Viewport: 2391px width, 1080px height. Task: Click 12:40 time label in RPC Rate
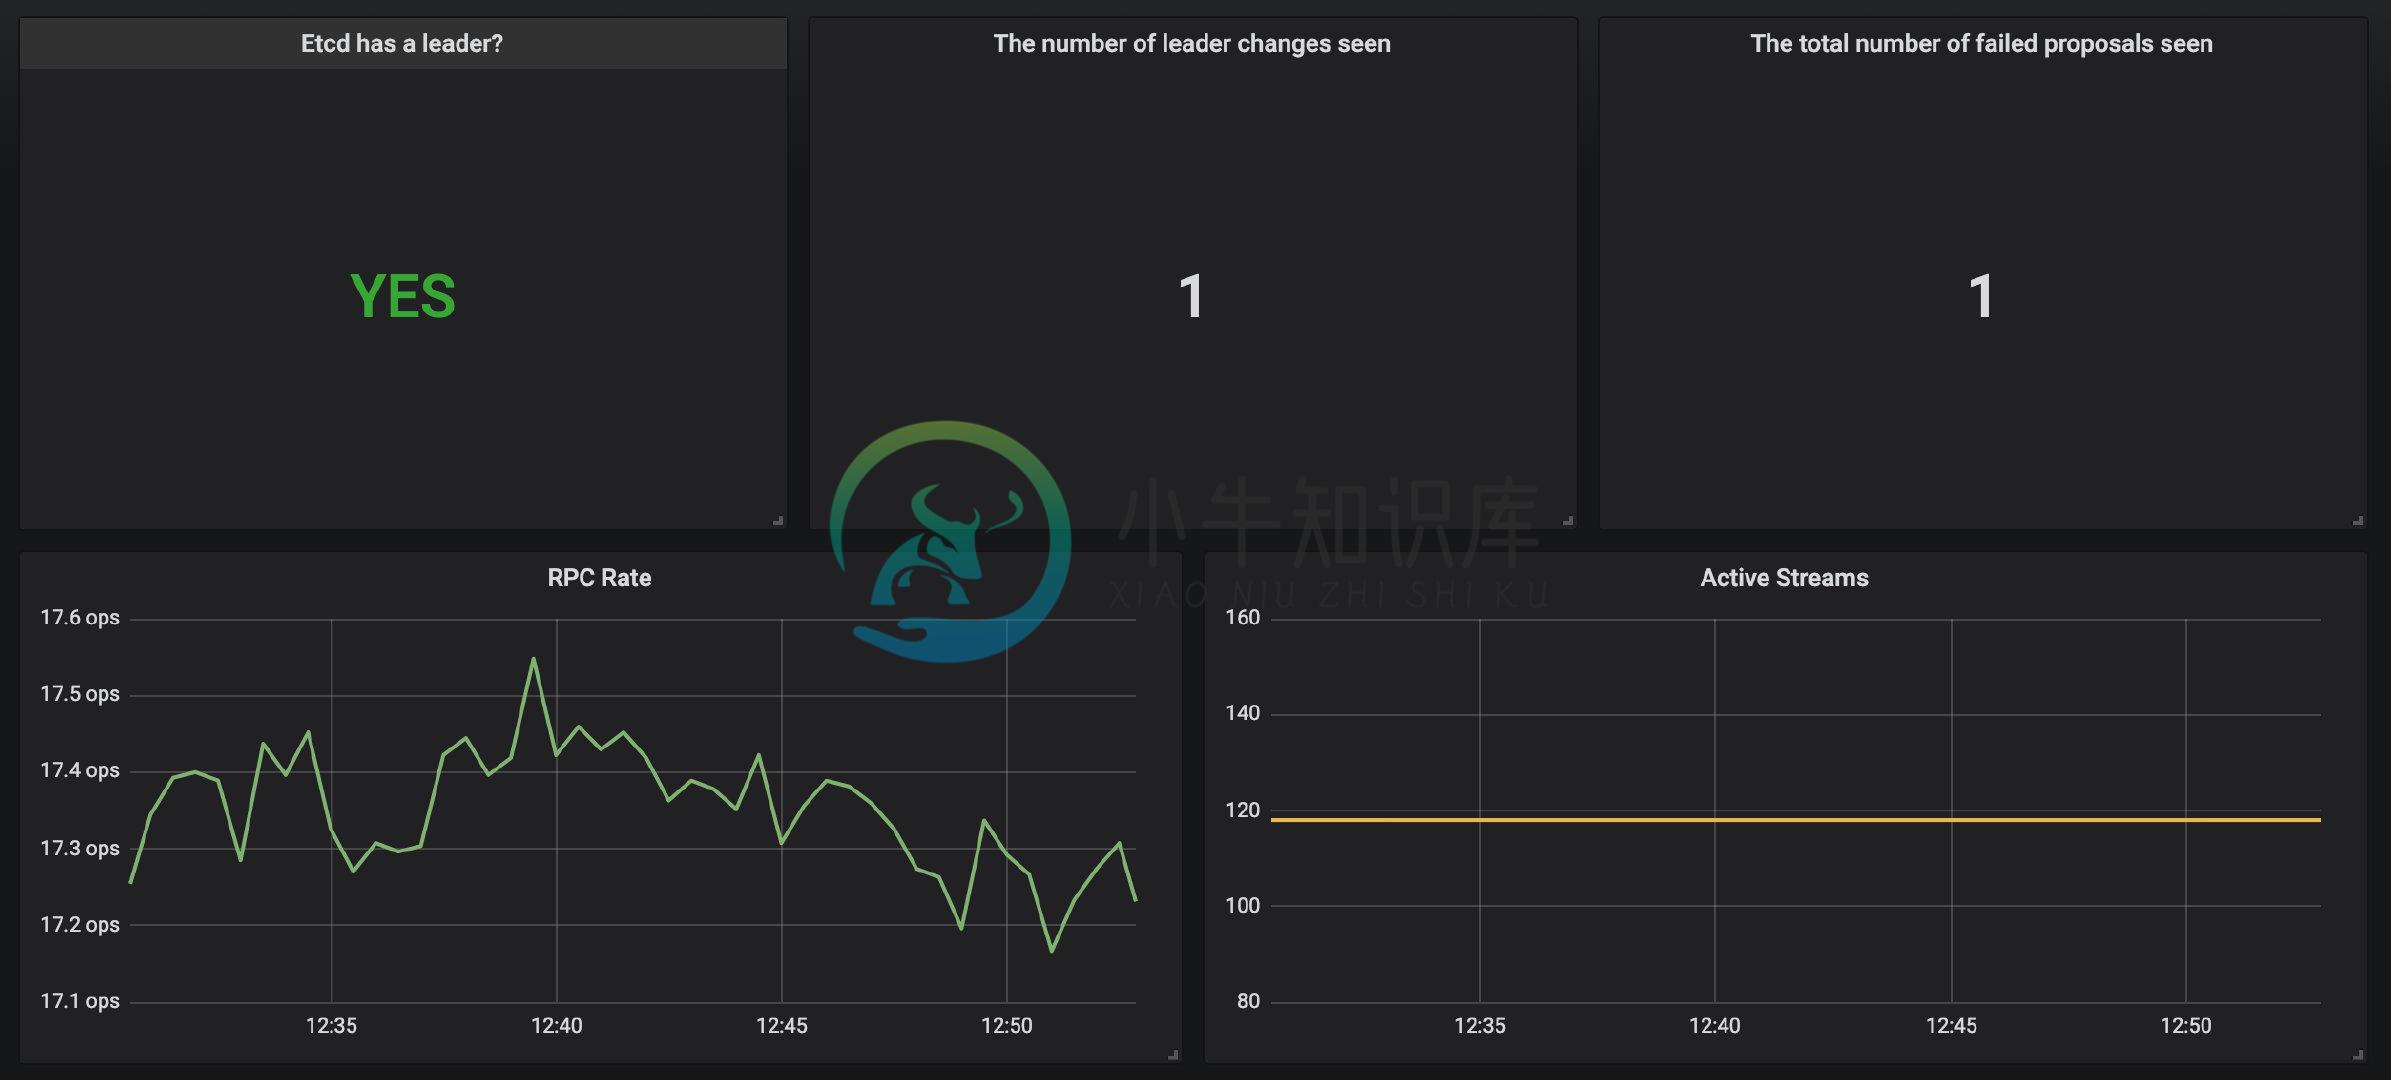point(556,1026)
